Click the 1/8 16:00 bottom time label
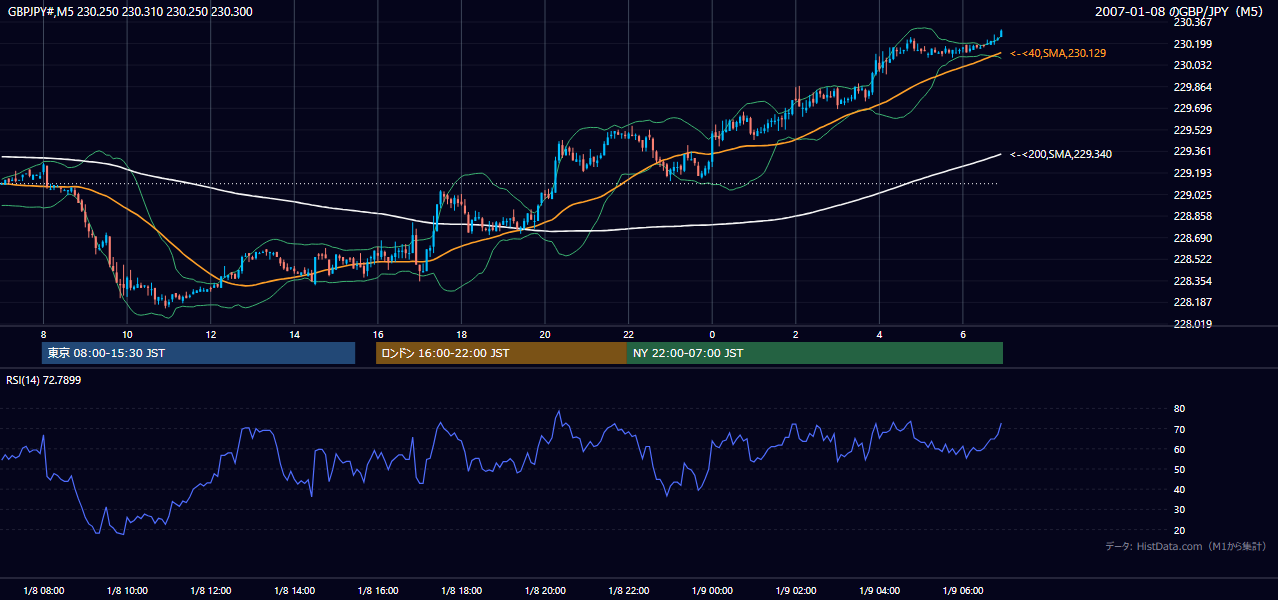Image resolution: width=1278 pixels, height=600 pixels. pos(378,591)
